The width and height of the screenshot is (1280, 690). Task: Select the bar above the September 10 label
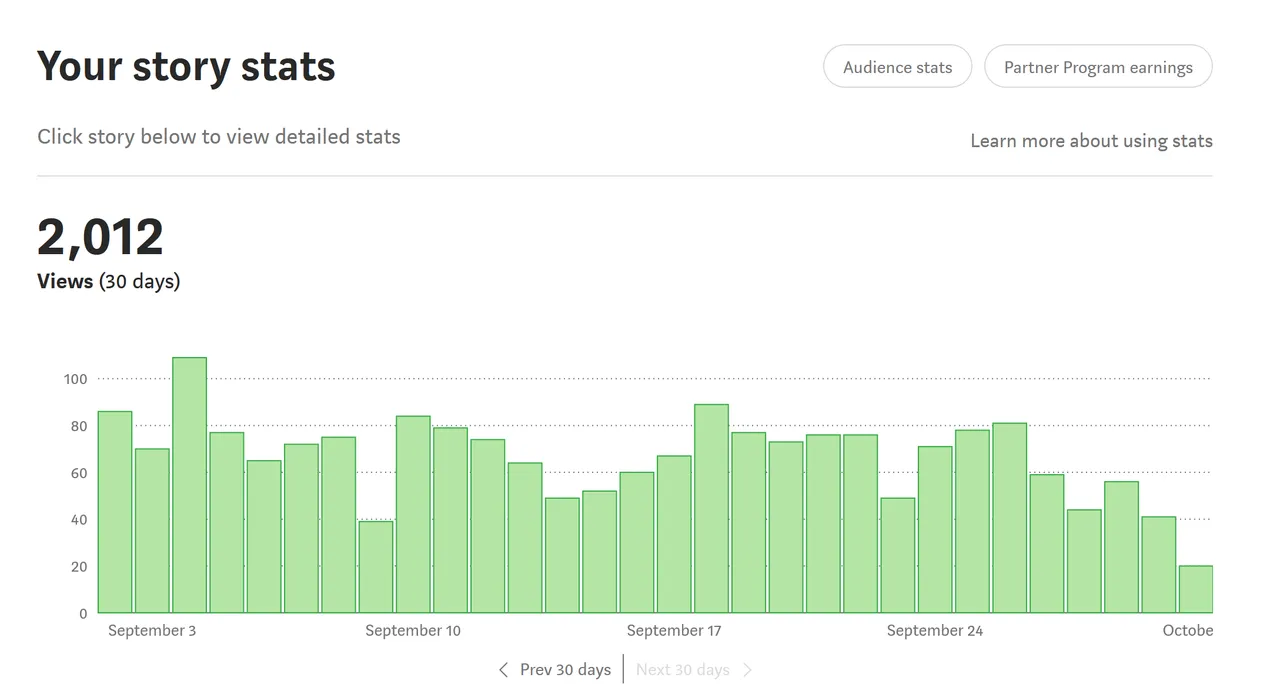tap(413, 515)
